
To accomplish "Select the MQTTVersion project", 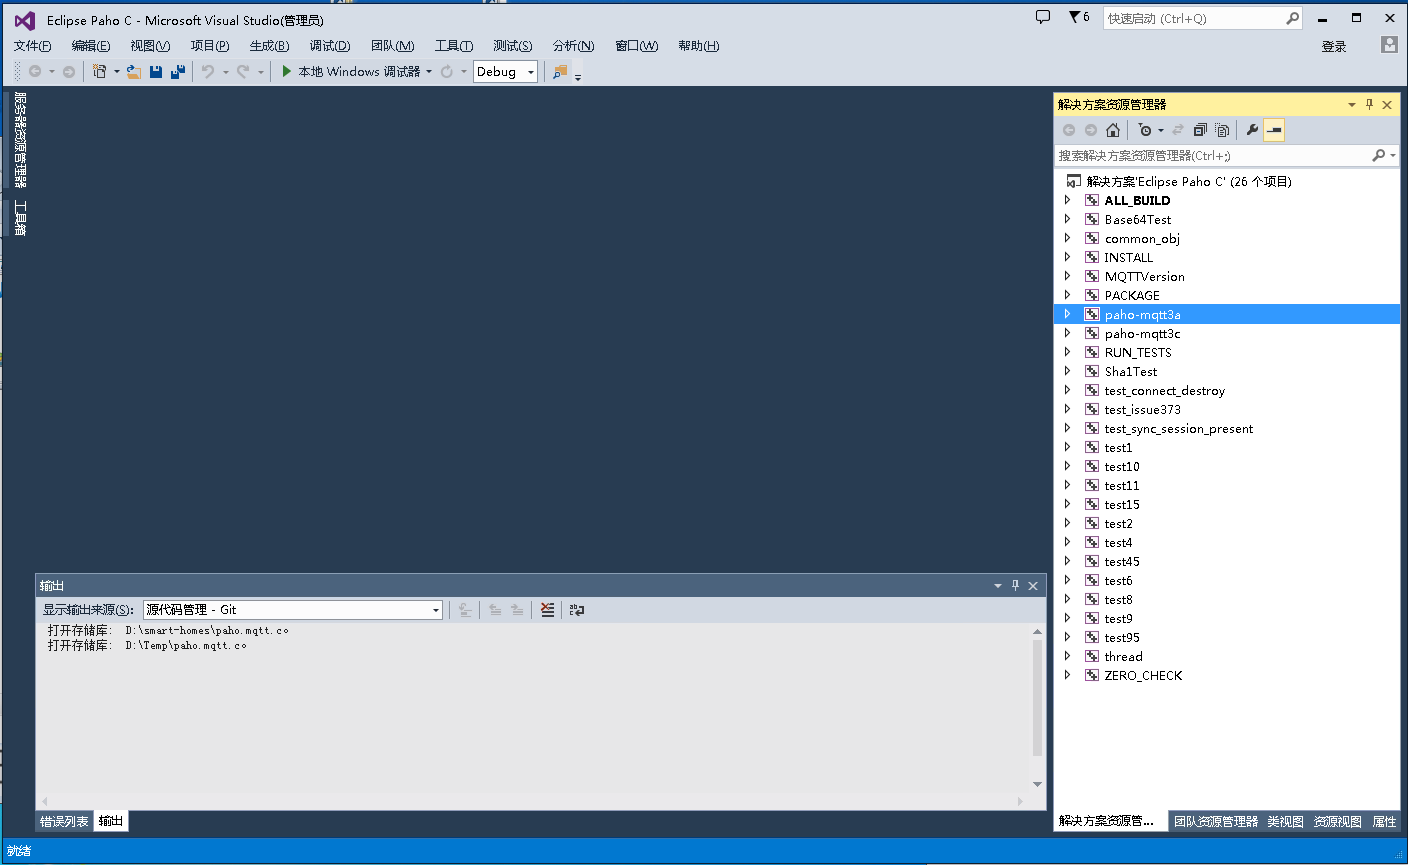I will [1144, 276].
